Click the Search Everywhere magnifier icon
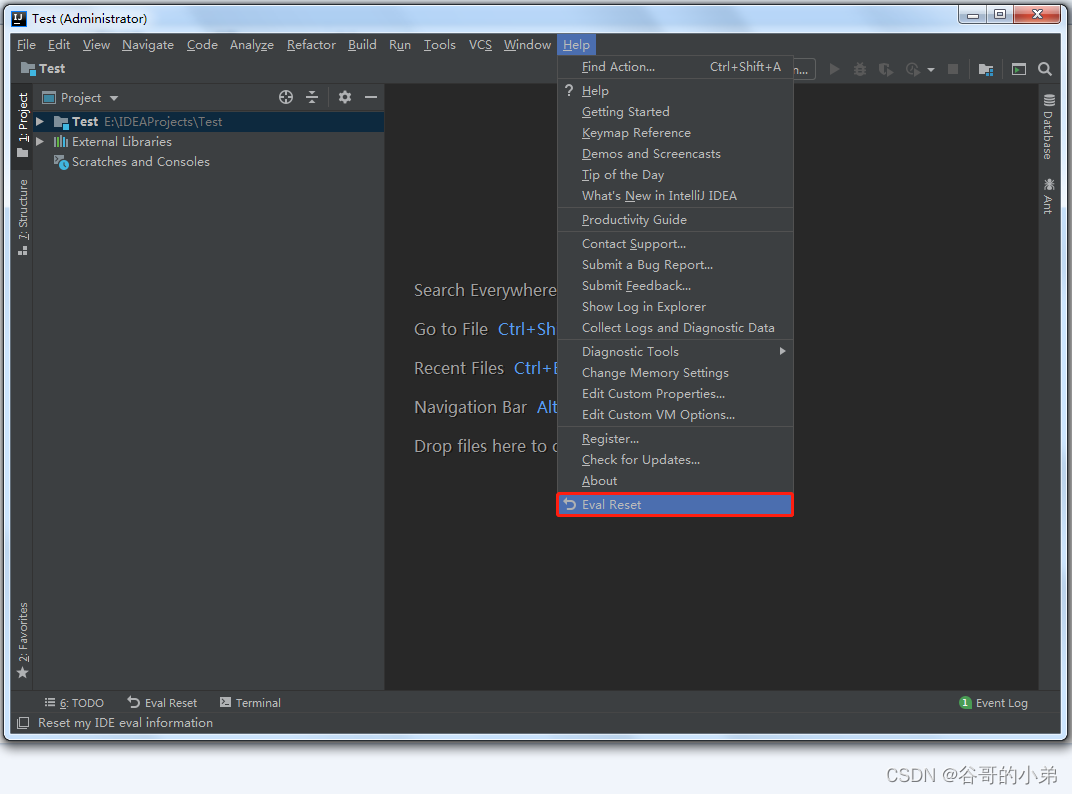The width and height of the screenshot is (1072, 794). point(1045,69)
